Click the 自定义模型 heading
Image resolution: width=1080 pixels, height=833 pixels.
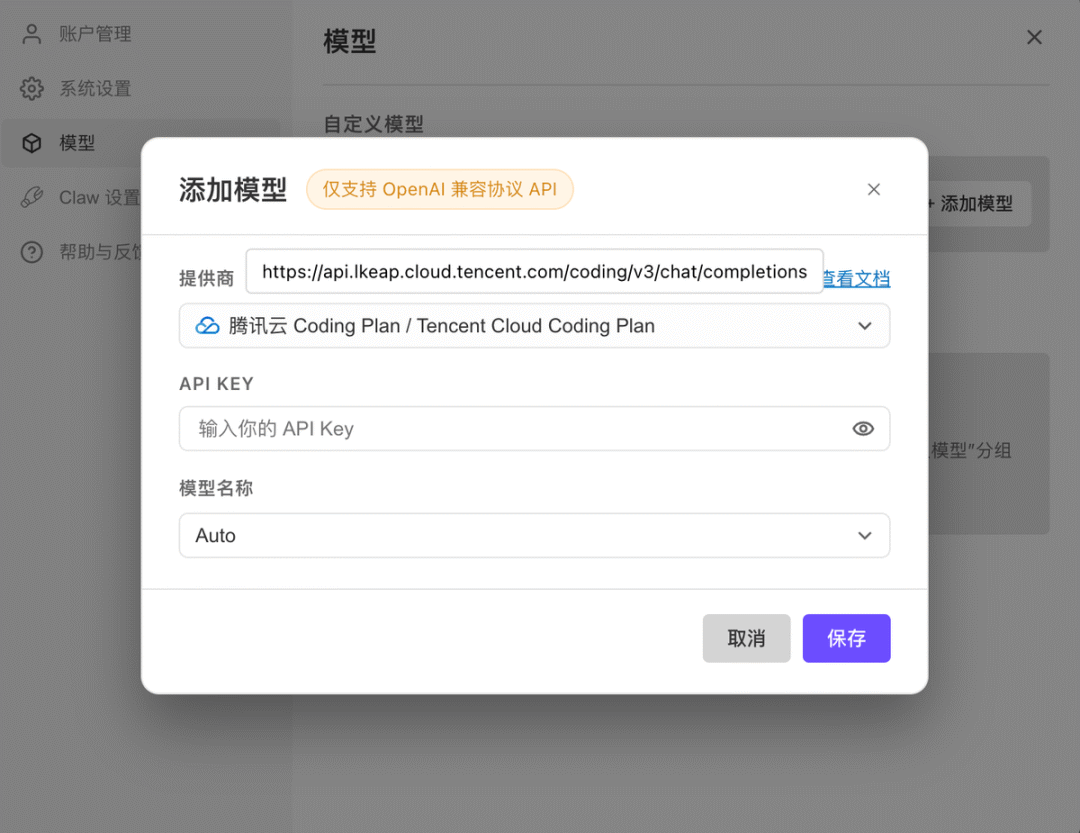coord(373,124)
